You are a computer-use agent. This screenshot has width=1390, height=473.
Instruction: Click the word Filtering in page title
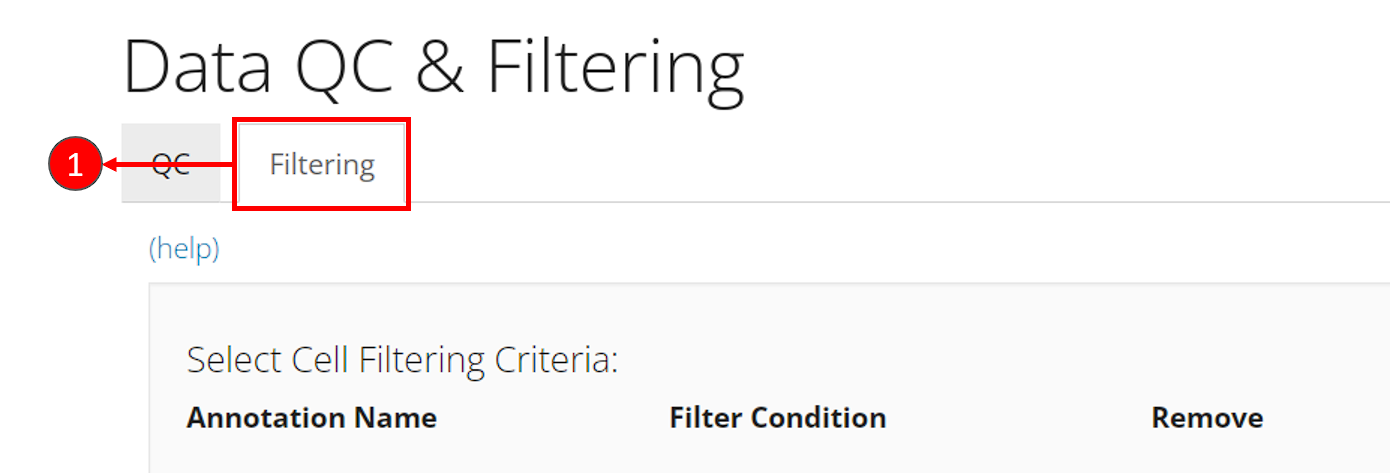point(615,68)
